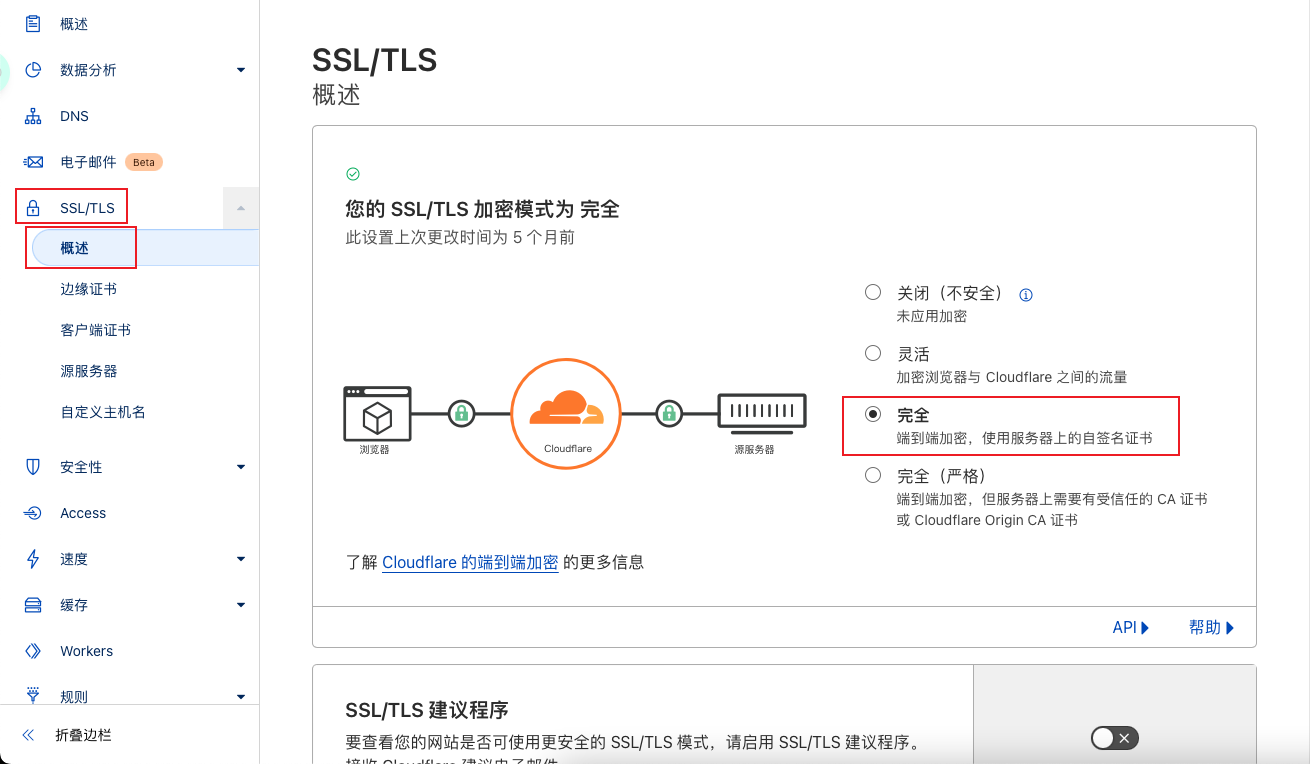Viewport: 1310px width, 764px height.
Task: Click the Beta badge beside 电子邮件
Action: pyautogui.click(x=144, y=162)
